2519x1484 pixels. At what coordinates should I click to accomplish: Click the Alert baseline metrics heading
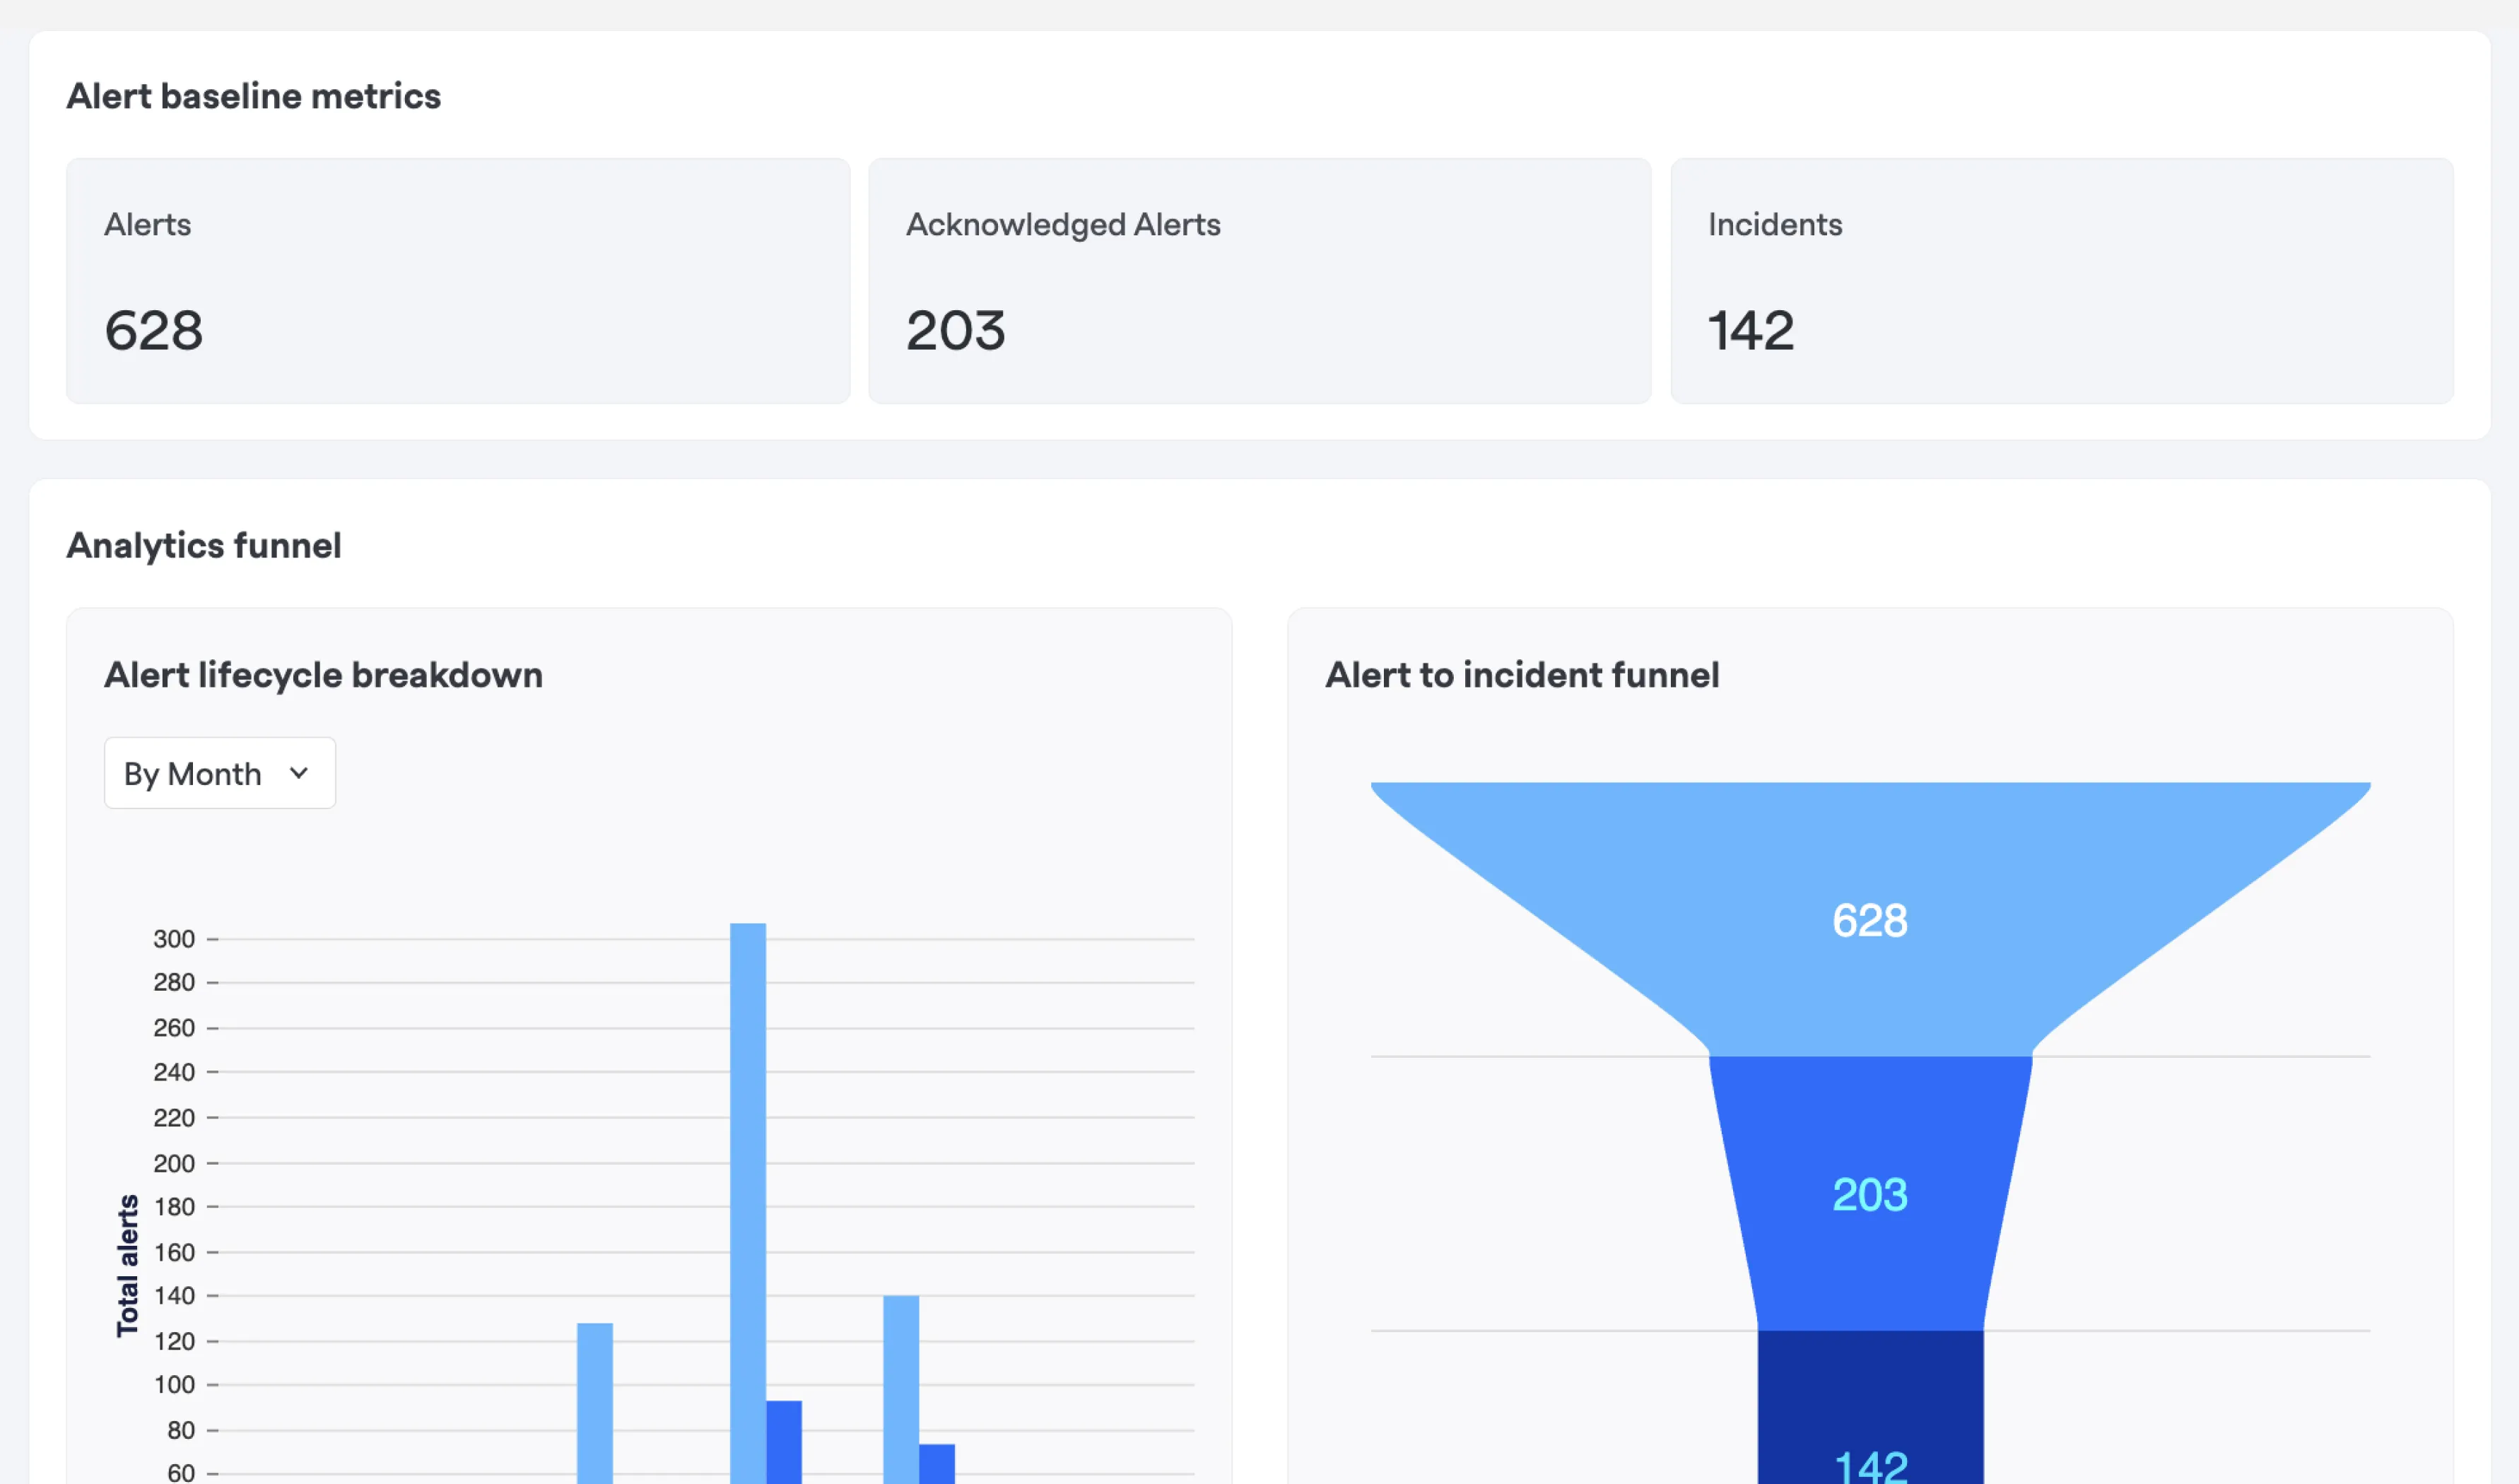(253, 96)
